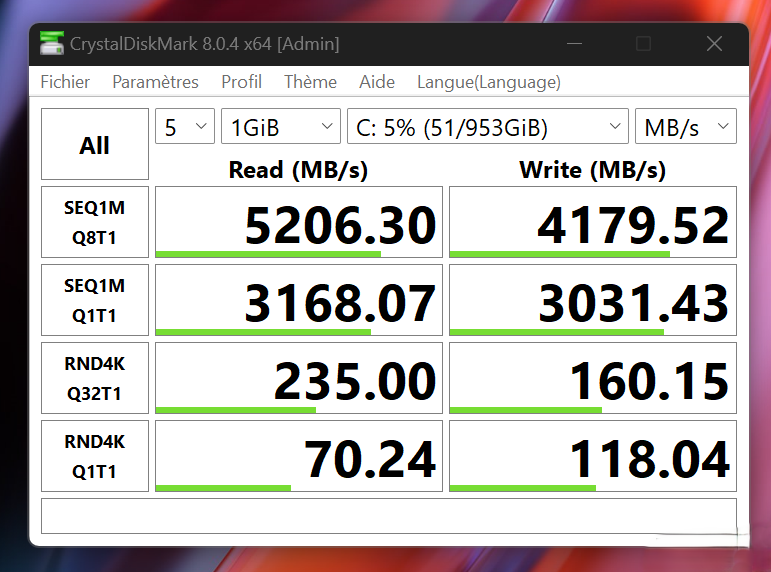Start the SEQ1M Q8T1 test
Viewport: 771px width, 572px height.
[94, 222]
